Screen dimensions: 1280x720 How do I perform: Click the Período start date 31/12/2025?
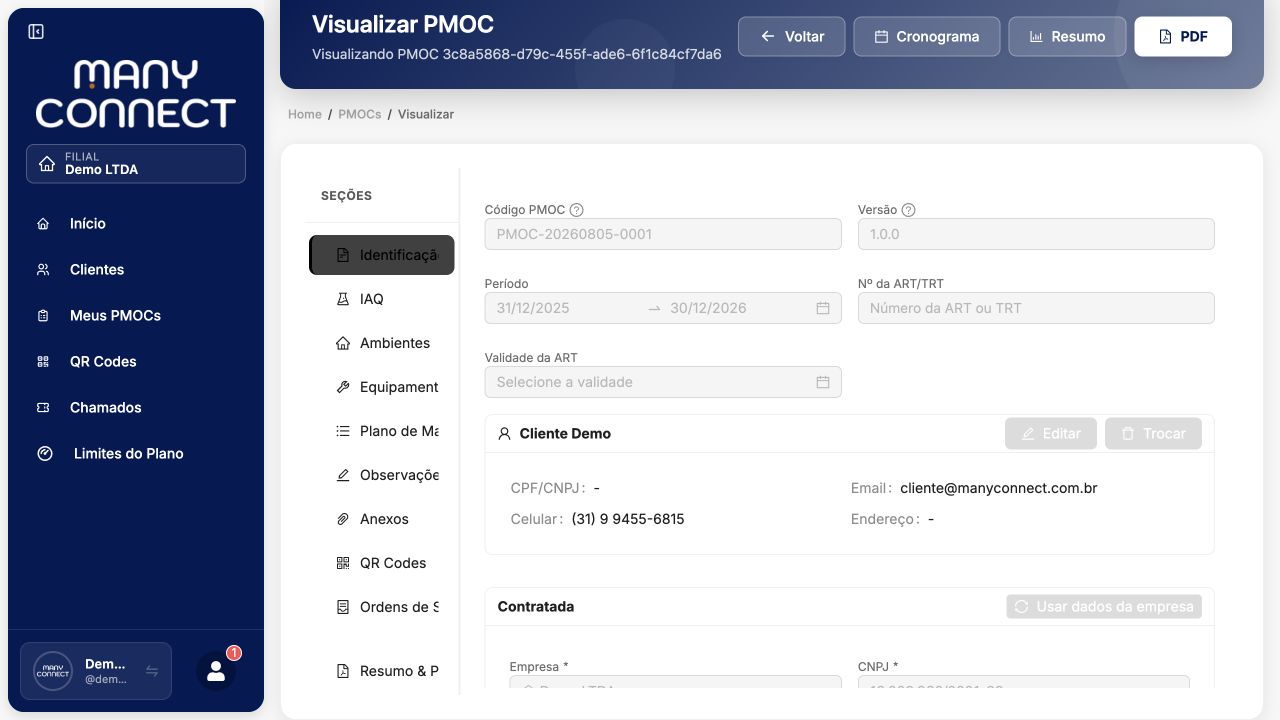click(533, 308)
